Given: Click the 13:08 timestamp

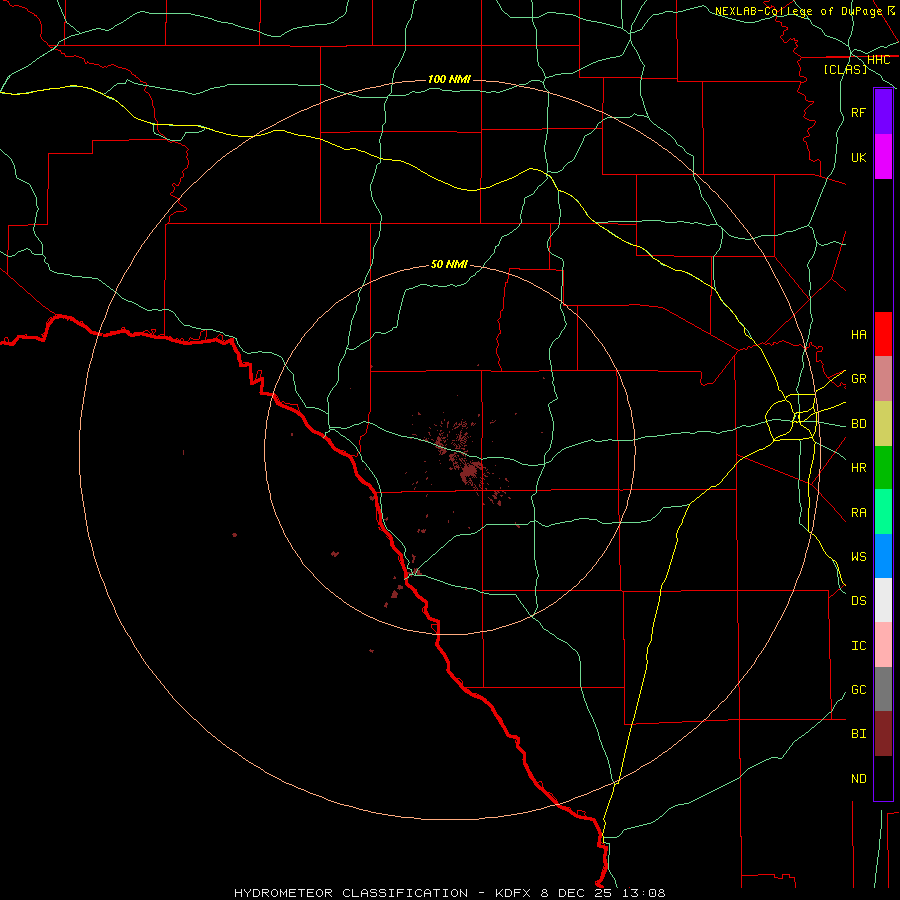Looking at the screenshot, I should (643, 893).
